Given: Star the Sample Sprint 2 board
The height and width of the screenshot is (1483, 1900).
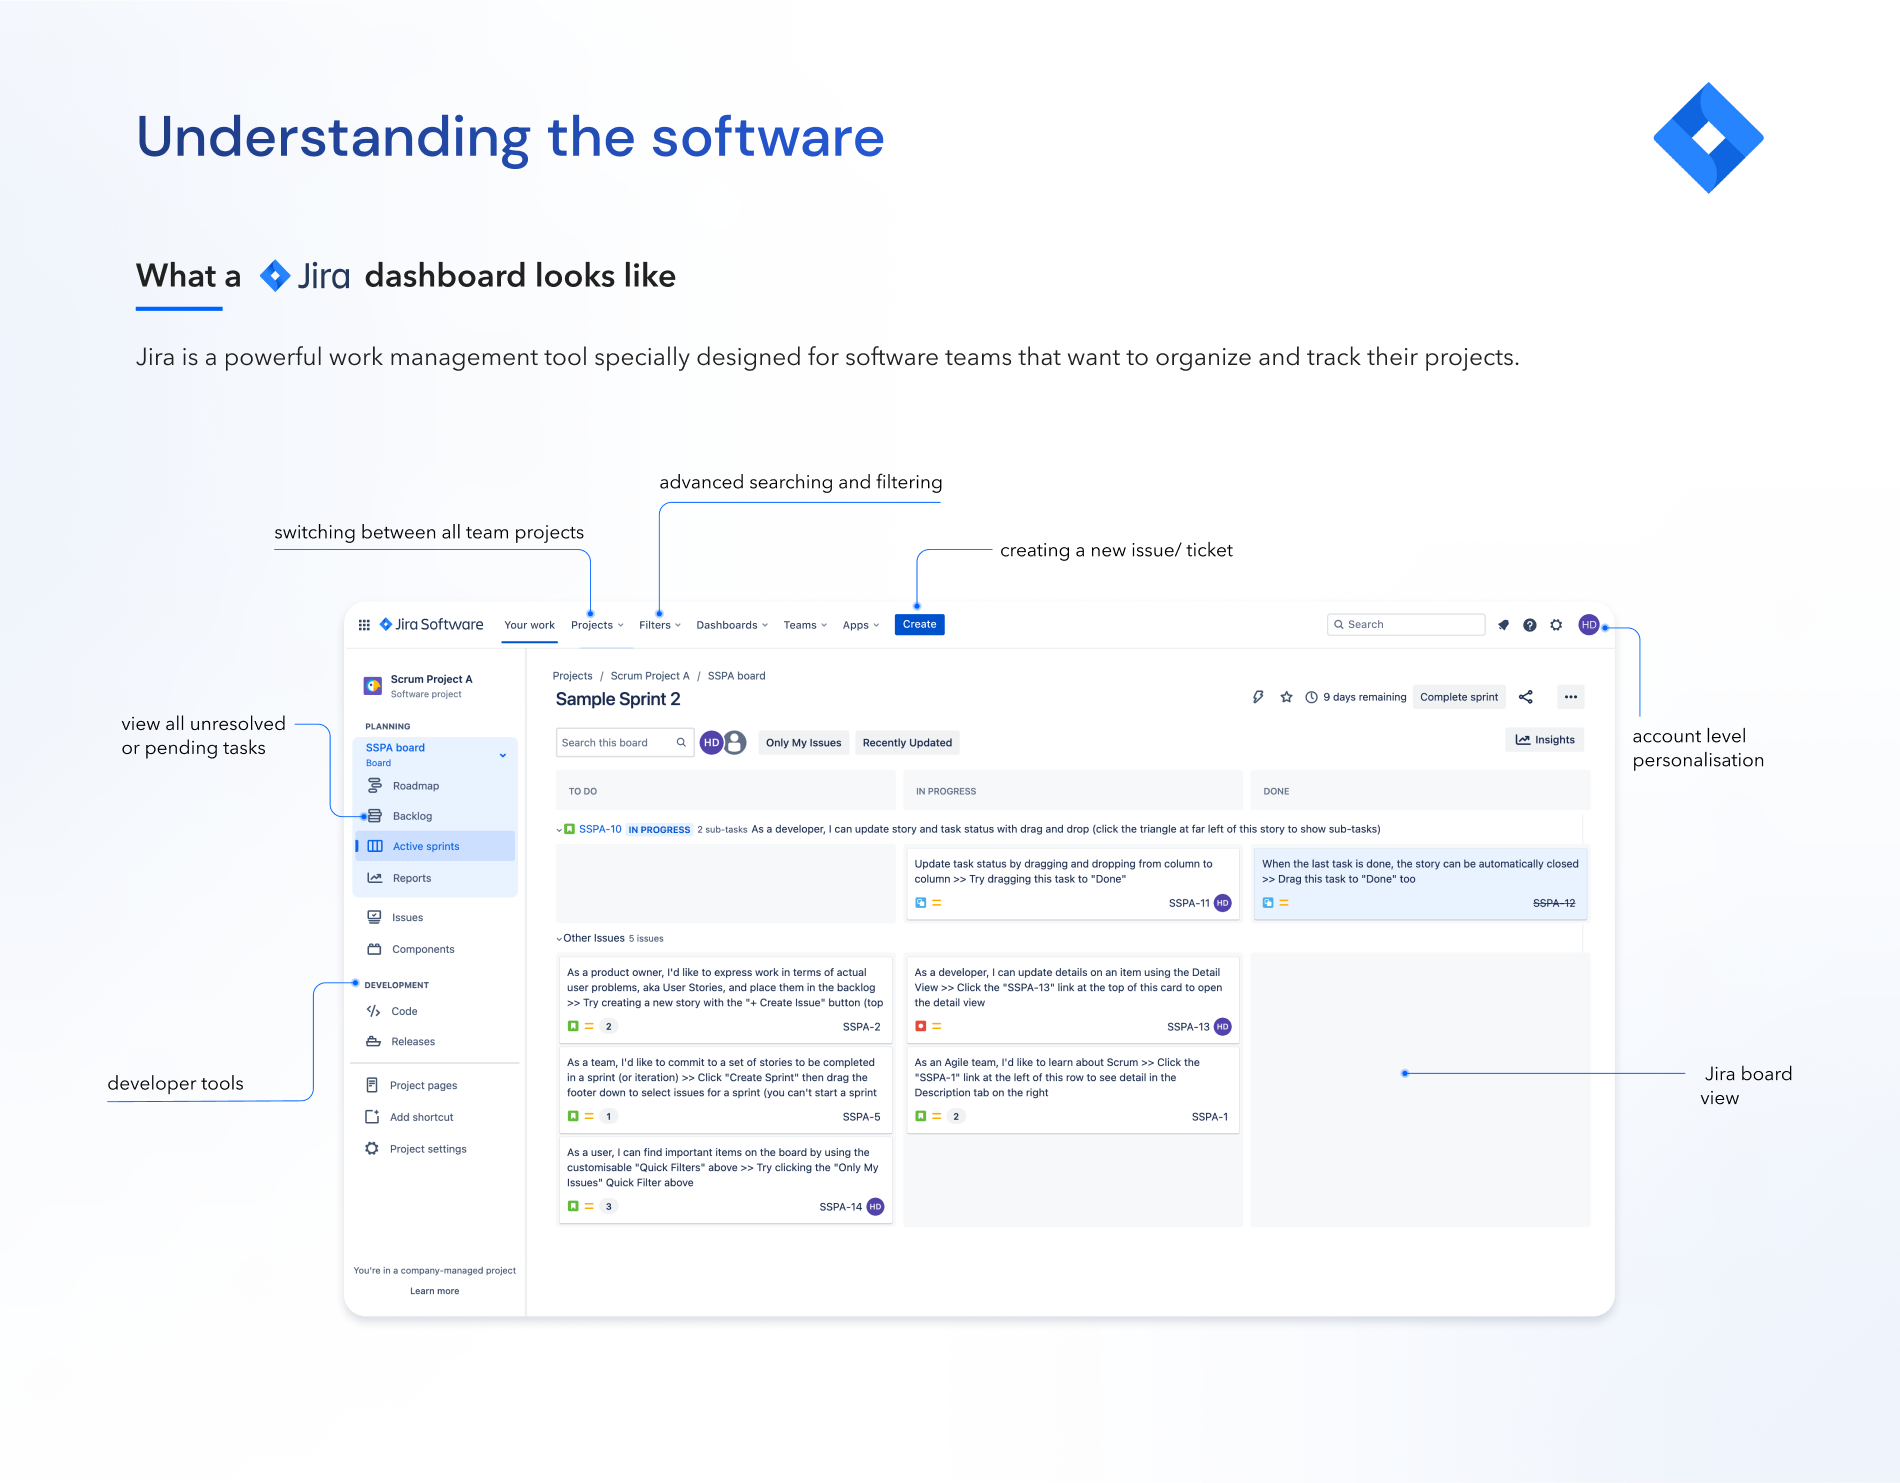Looking at the screenshot, I should tap(1286, 697).
